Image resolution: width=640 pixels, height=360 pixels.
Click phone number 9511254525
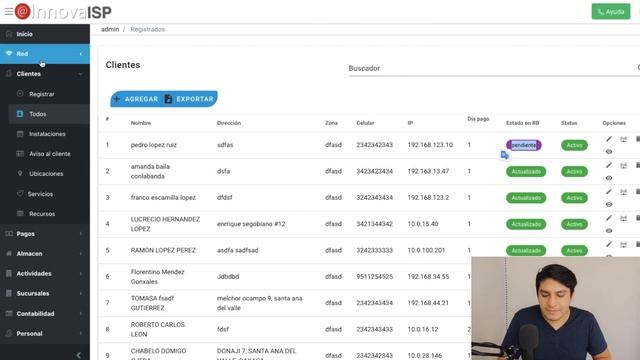tap(374, 277)
